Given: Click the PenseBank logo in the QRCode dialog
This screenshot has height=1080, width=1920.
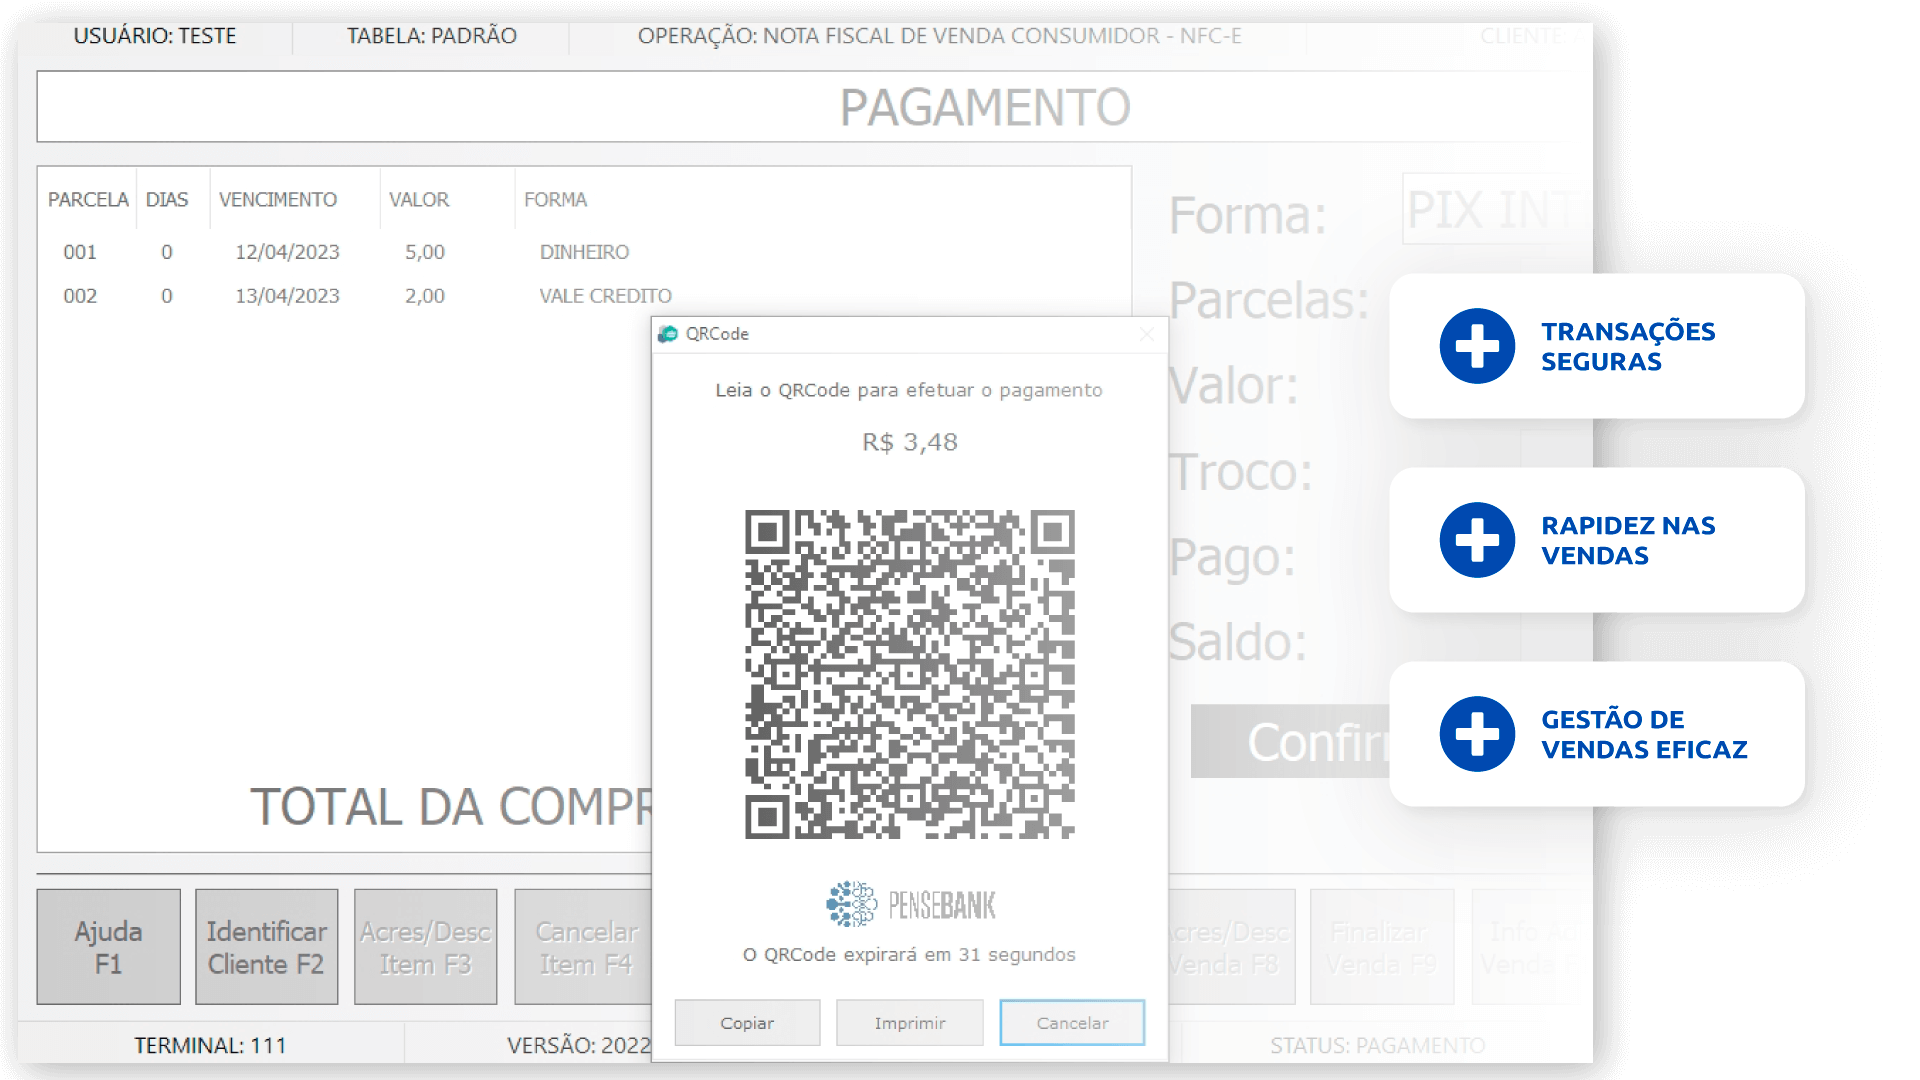Looking at the screenshot, I should 908,903.
